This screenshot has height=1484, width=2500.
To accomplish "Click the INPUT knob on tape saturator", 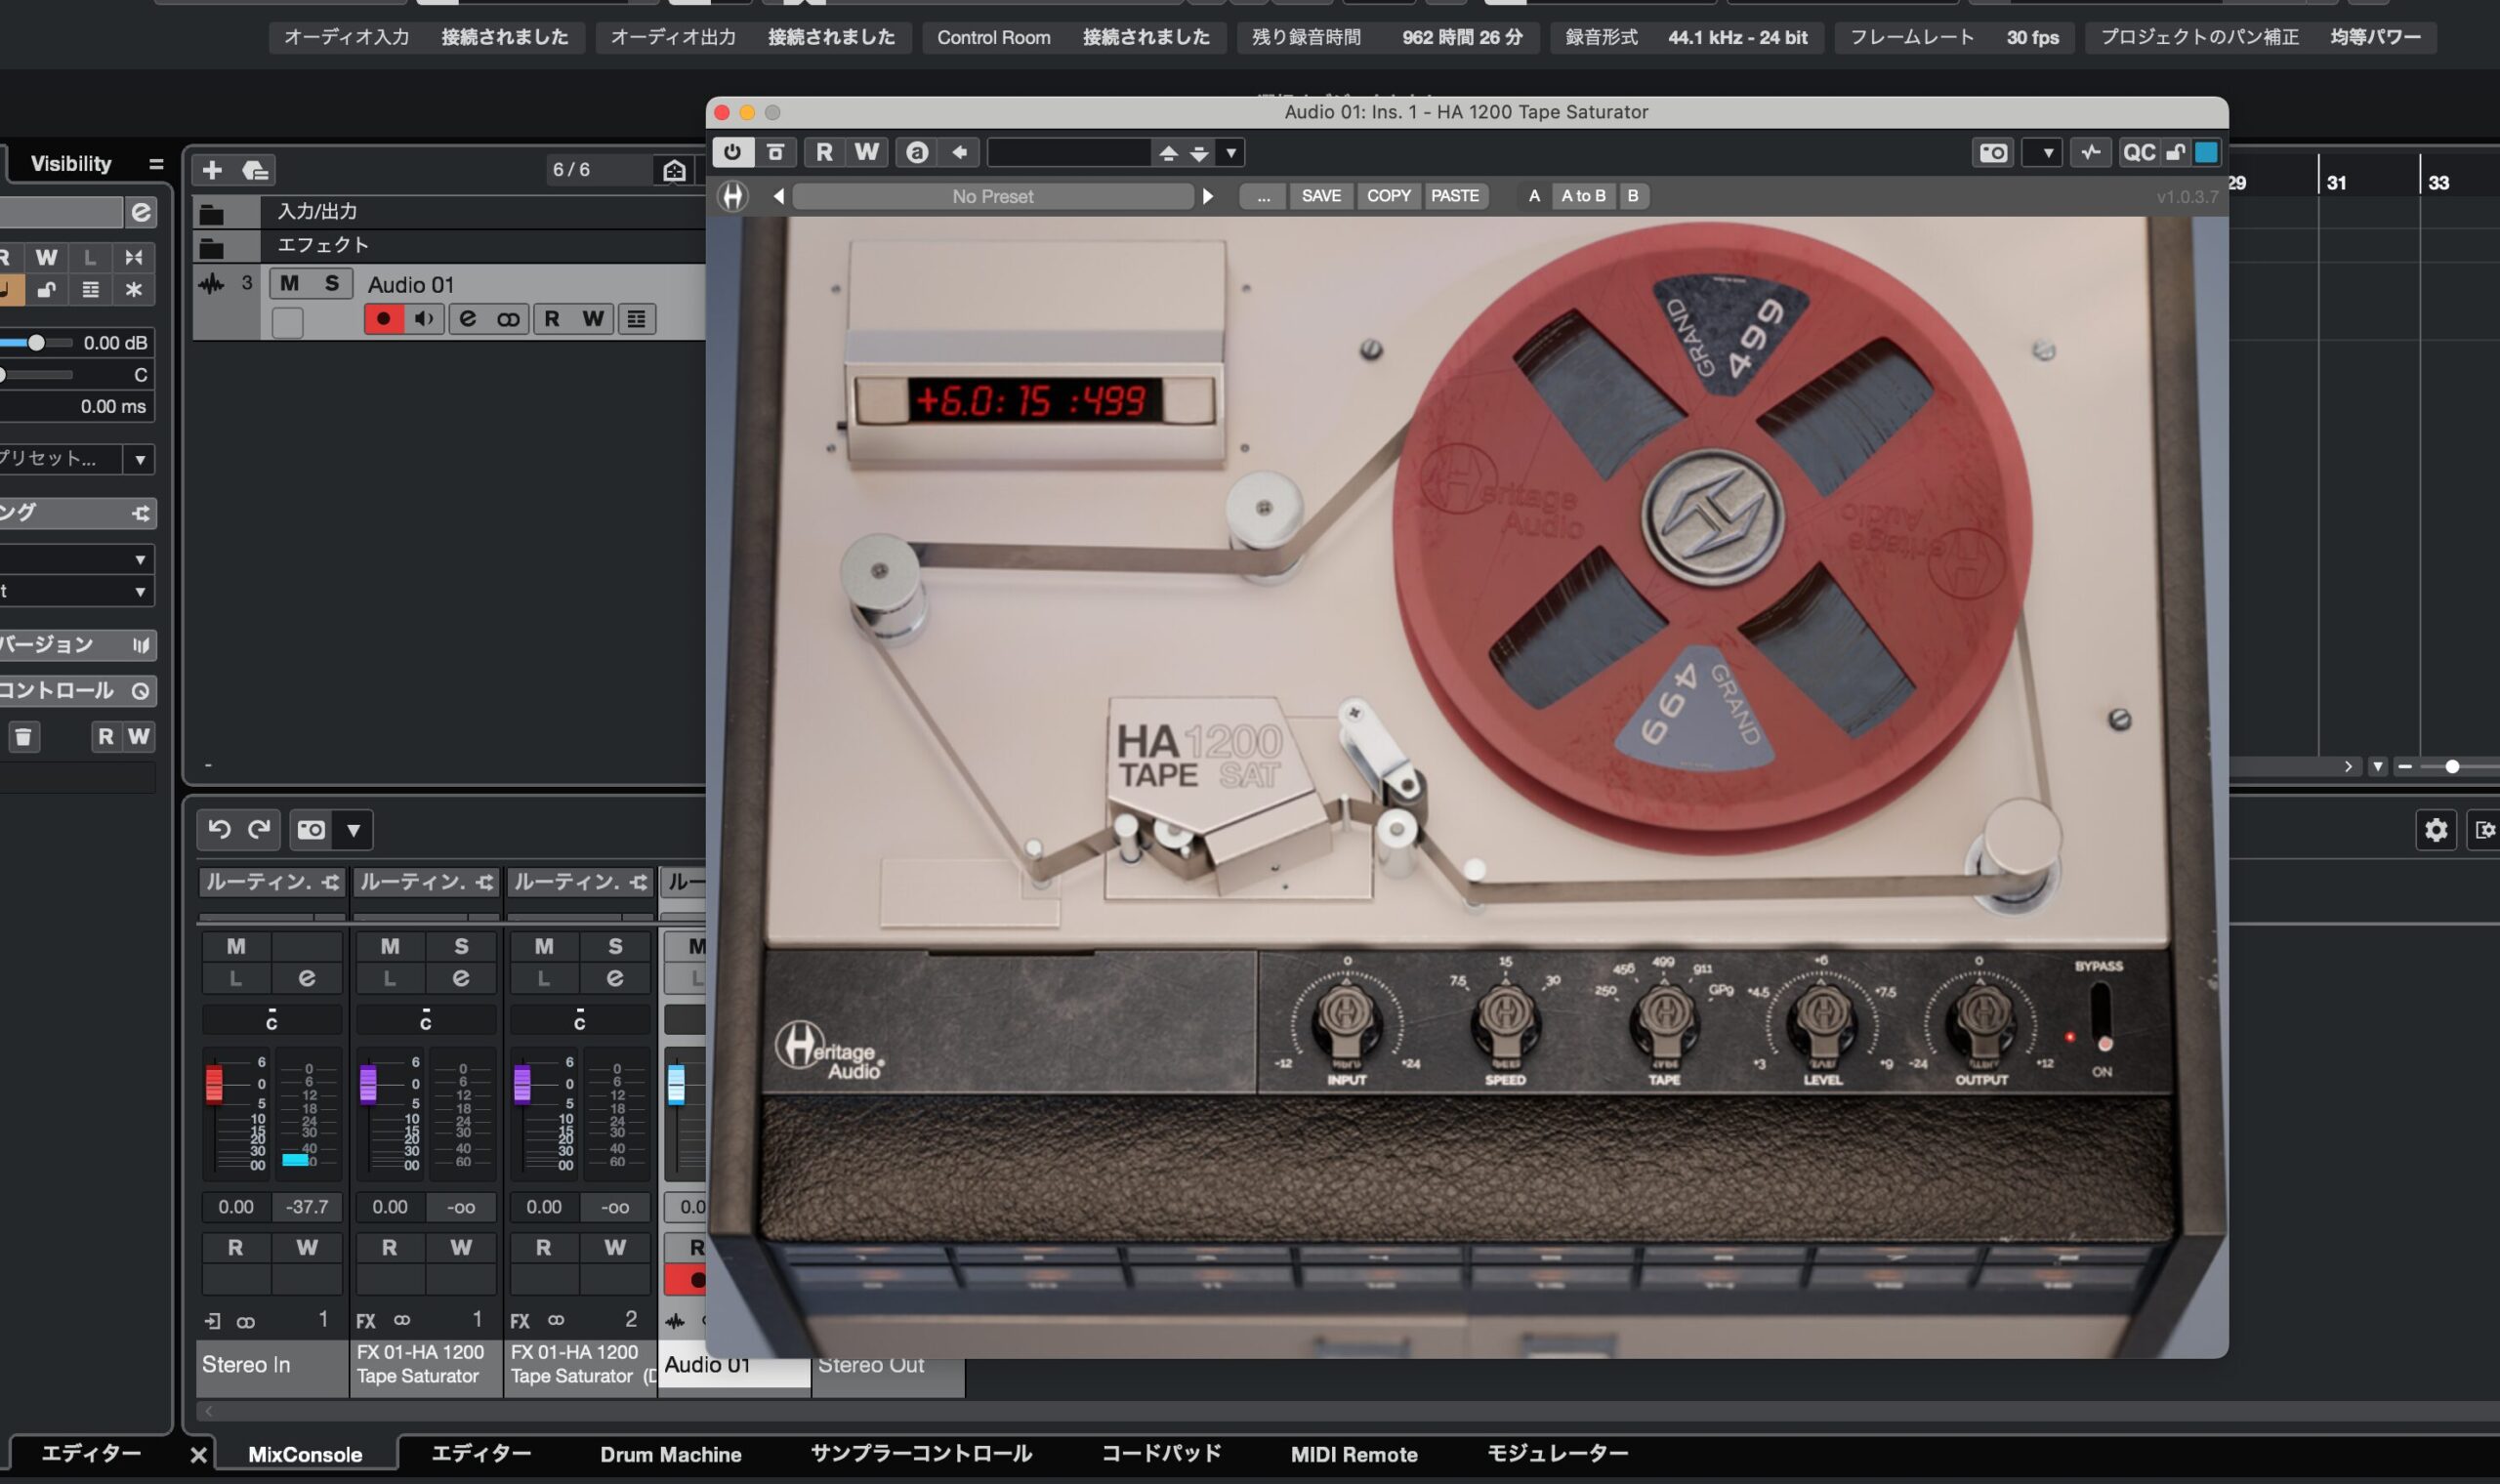I will (x=1346, y=1018).
